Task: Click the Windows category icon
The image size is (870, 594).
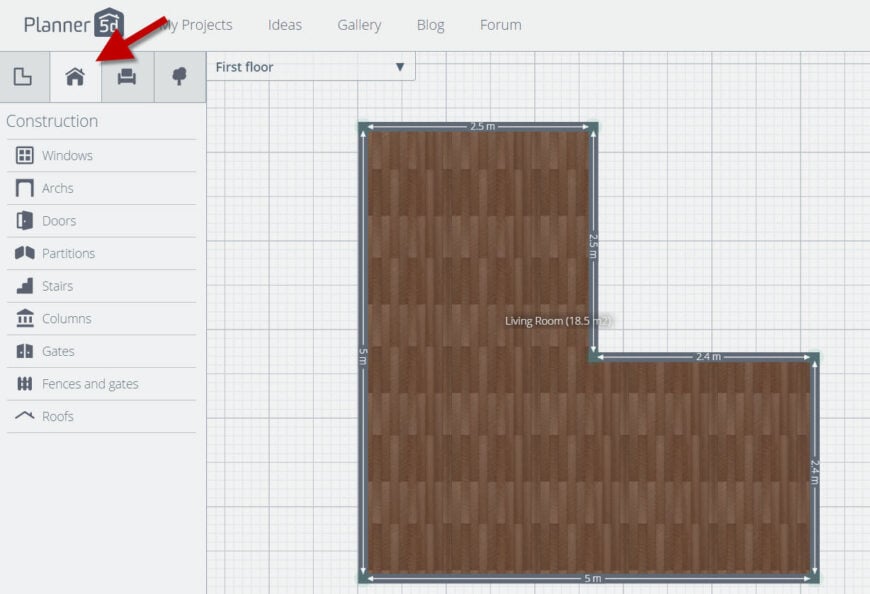Action: (x=24, y=155)
